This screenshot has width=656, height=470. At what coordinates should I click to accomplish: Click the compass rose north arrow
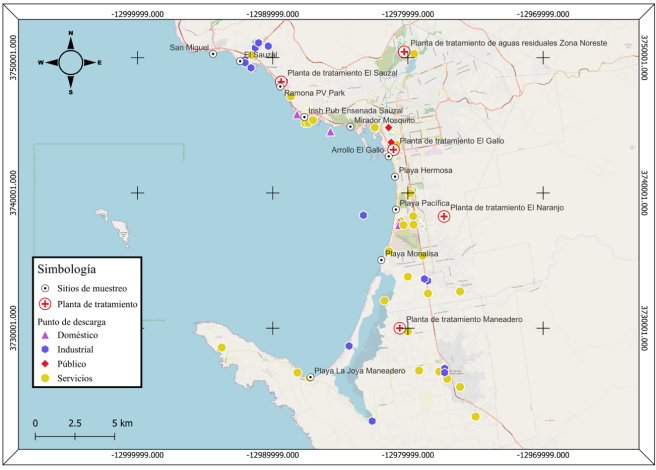point(71,38)
